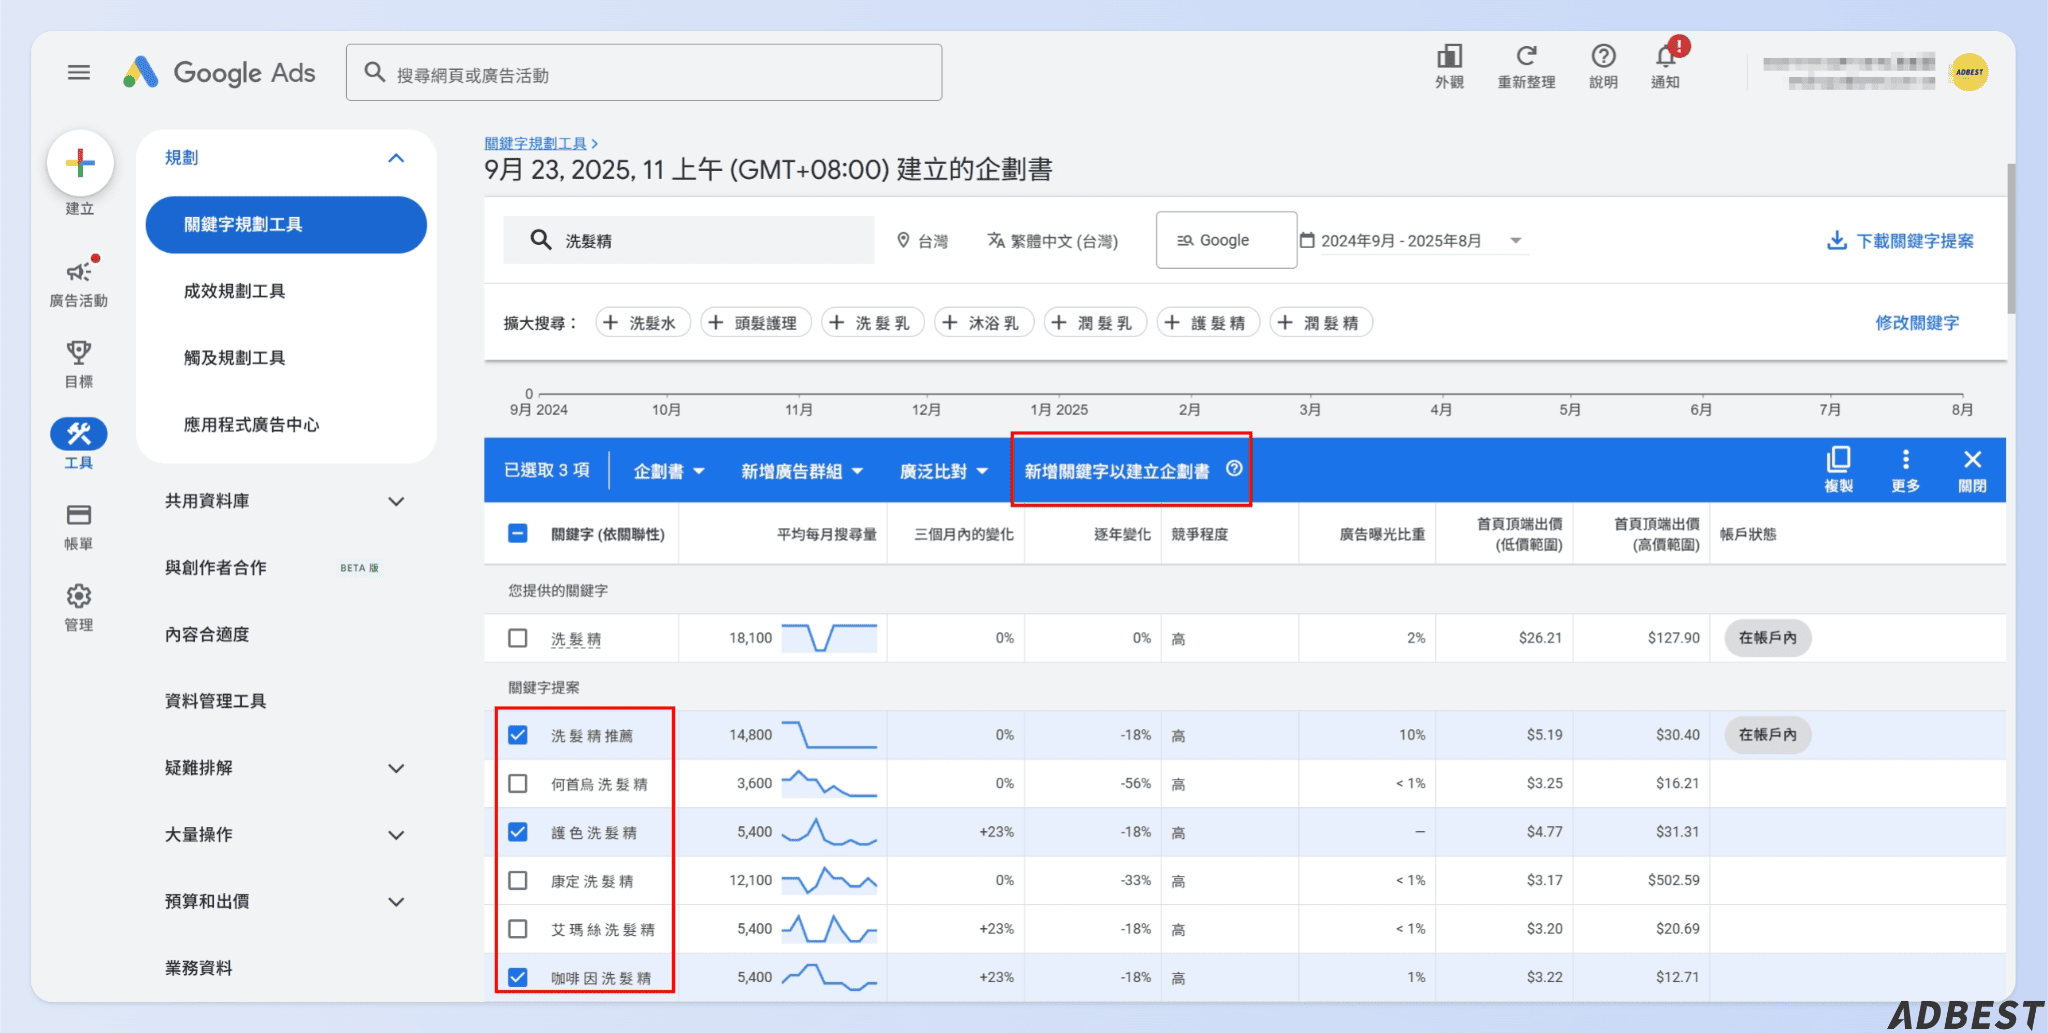
Task: Expand the 企劃書 dropdown in selection bar
Action: [x=668, y=471]
